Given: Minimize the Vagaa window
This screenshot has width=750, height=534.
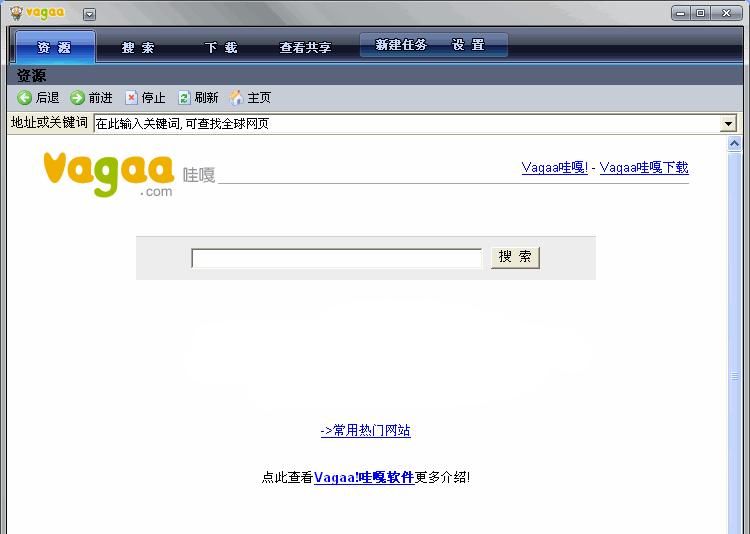Looking at the screenshot, I should [681, 13].
